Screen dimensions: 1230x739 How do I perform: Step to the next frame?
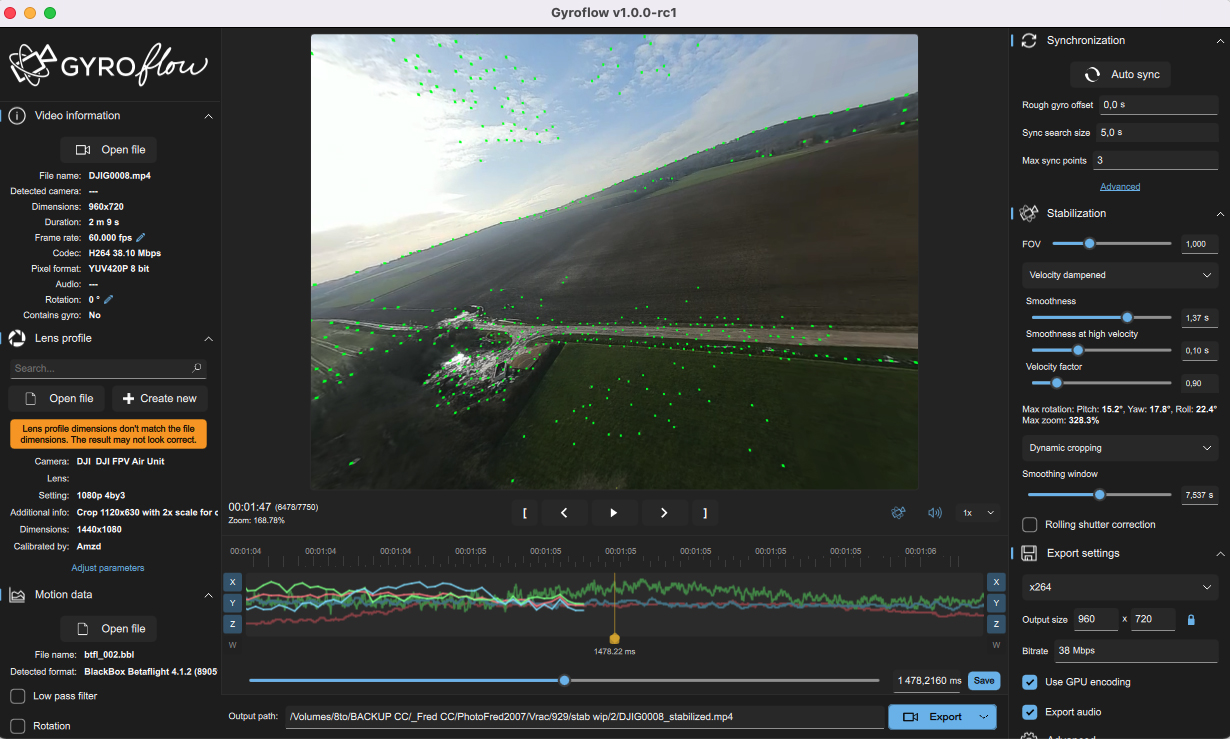664,513
